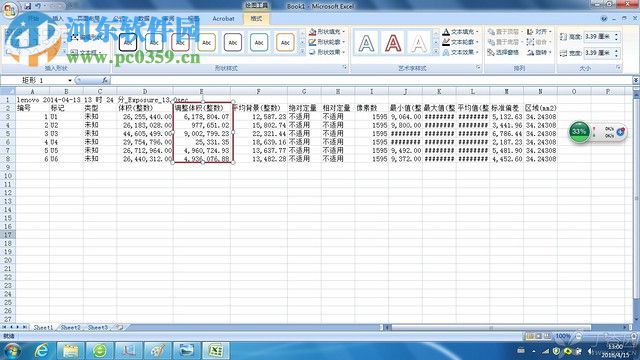Select the 格式 Format drawing tools tab
Screen dimensions: 640x360
pos(256,19)
